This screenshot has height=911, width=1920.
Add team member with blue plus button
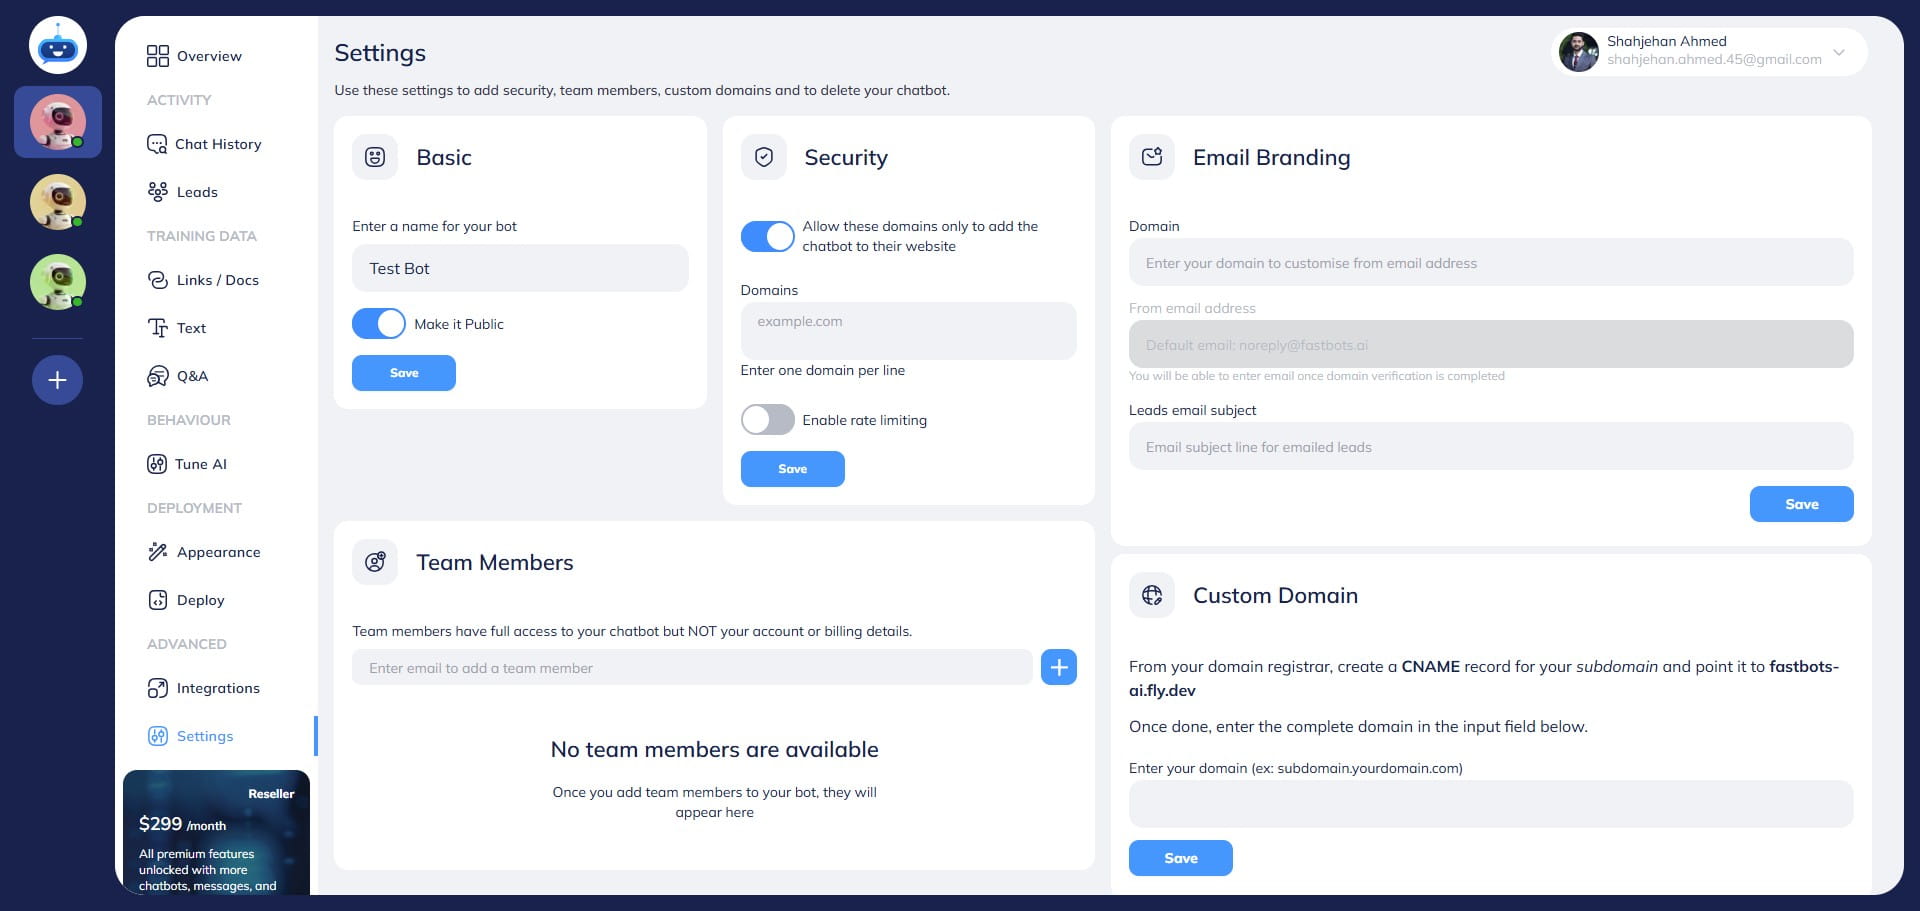pos(1059,667)
